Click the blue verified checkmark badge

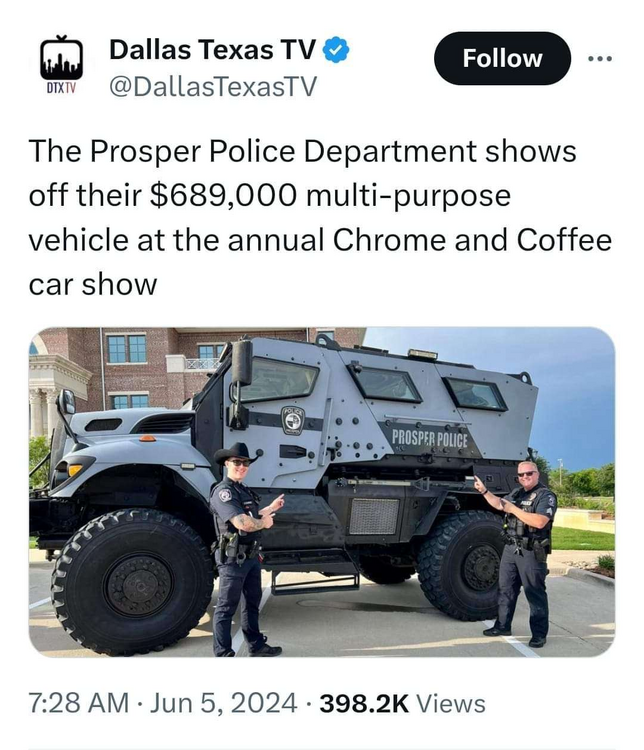pyautogui.click(x=337, y=50)
